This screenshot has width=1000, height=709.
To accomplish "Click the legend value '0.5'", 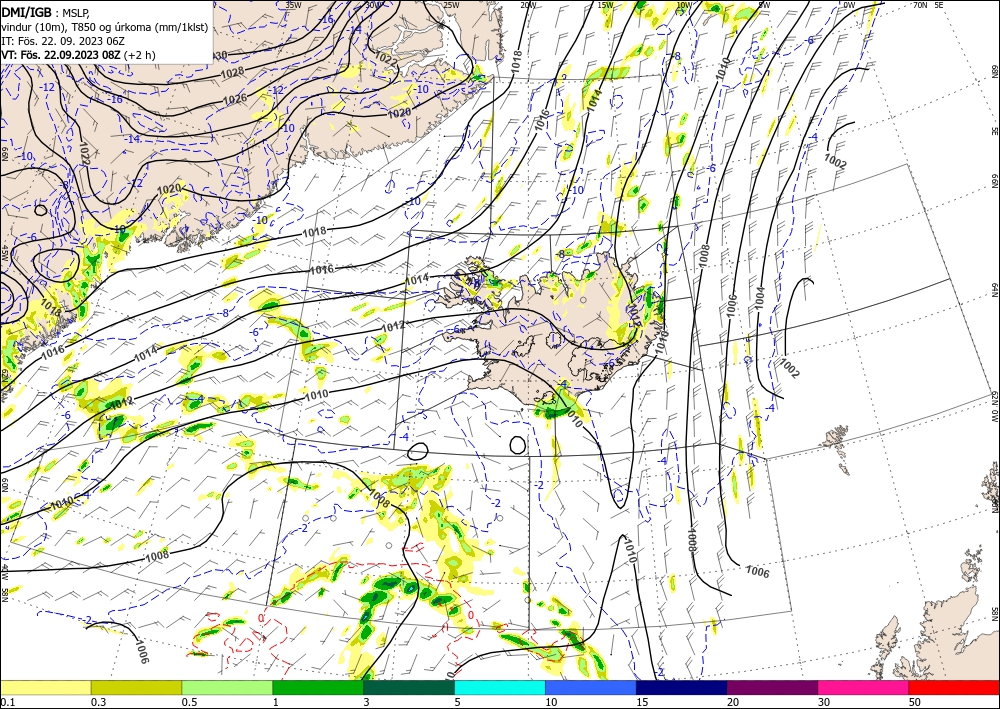I will point(188,702).
